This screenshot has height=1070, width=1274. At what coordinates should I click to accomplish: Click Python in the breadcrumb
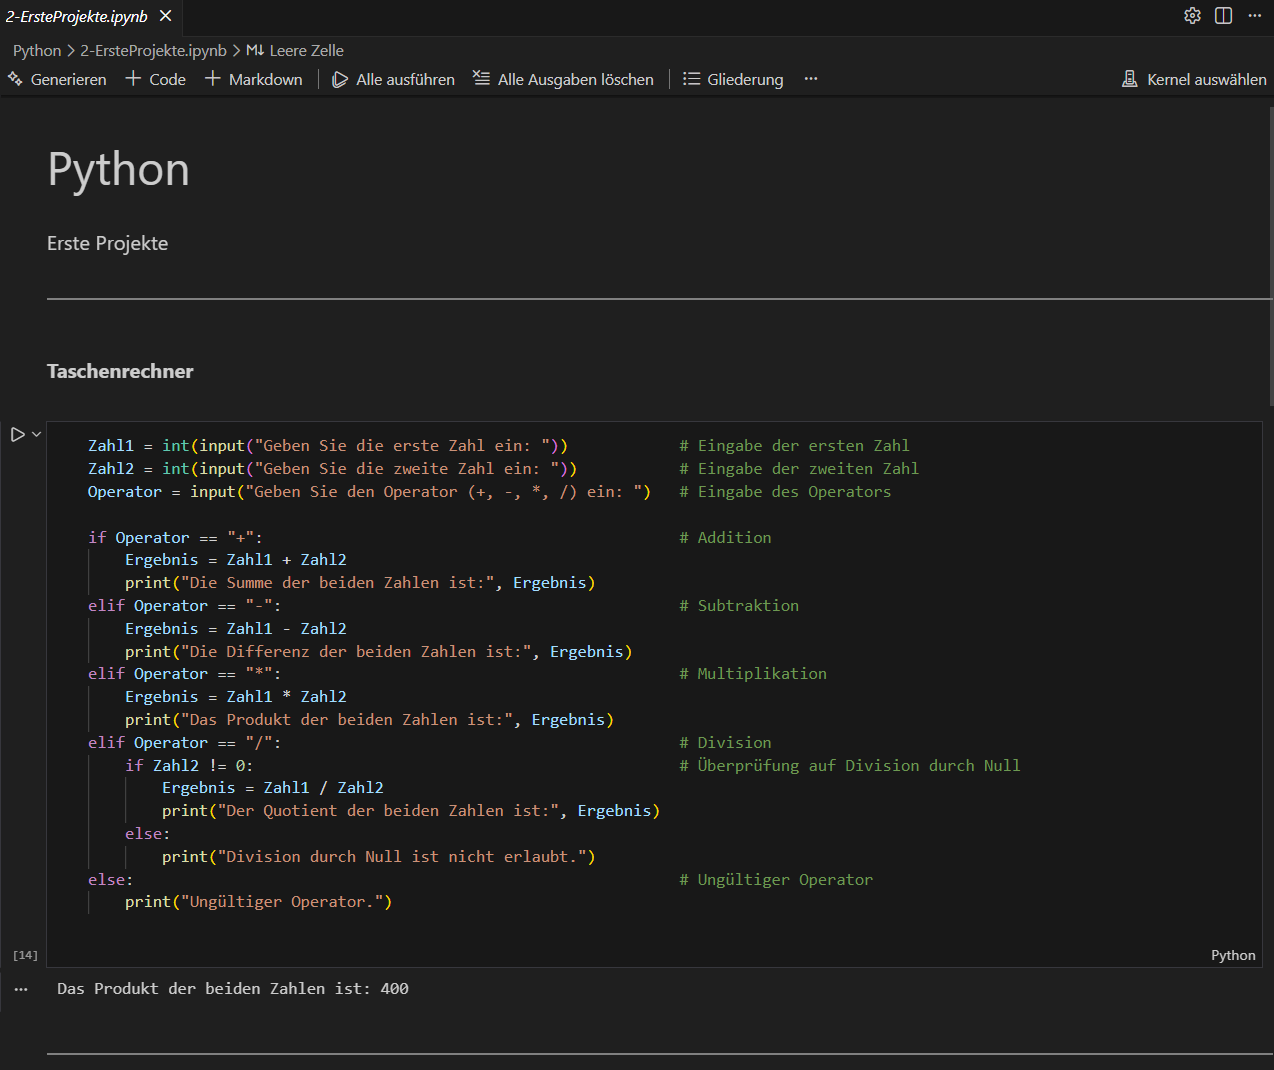(x=37, y=50)
